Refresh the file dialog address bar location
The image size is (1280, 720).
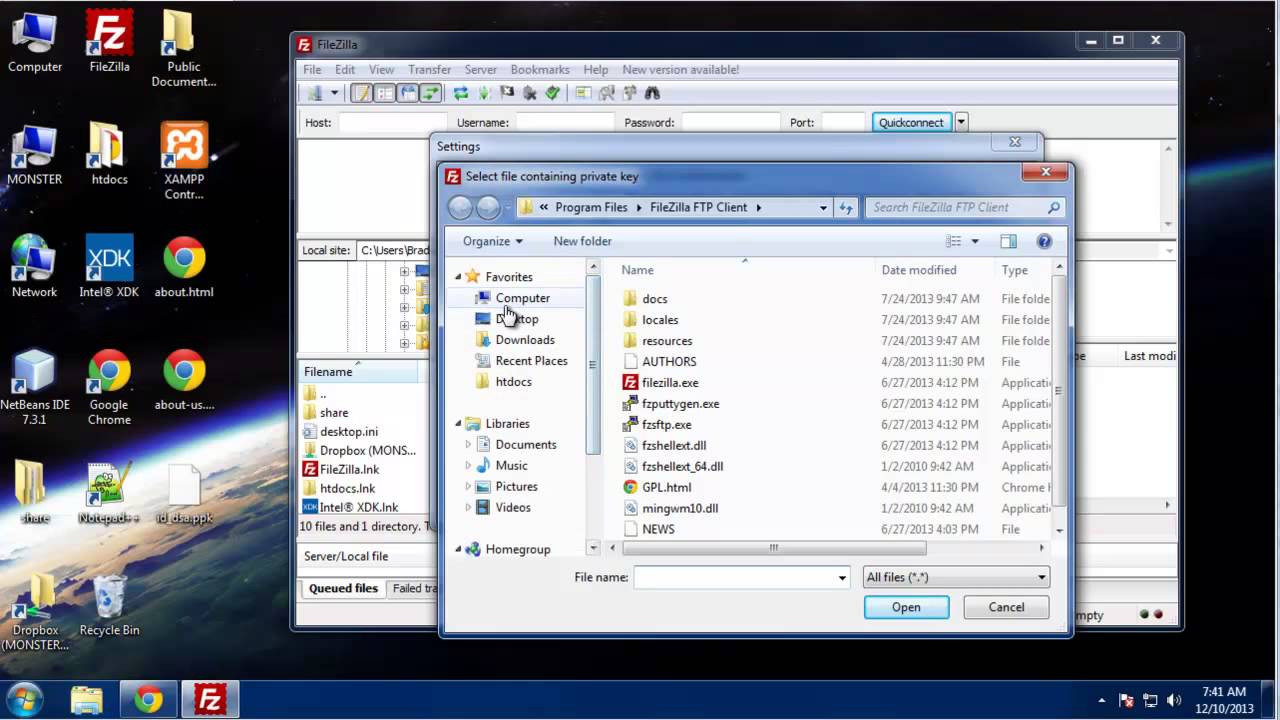(846, 207)
